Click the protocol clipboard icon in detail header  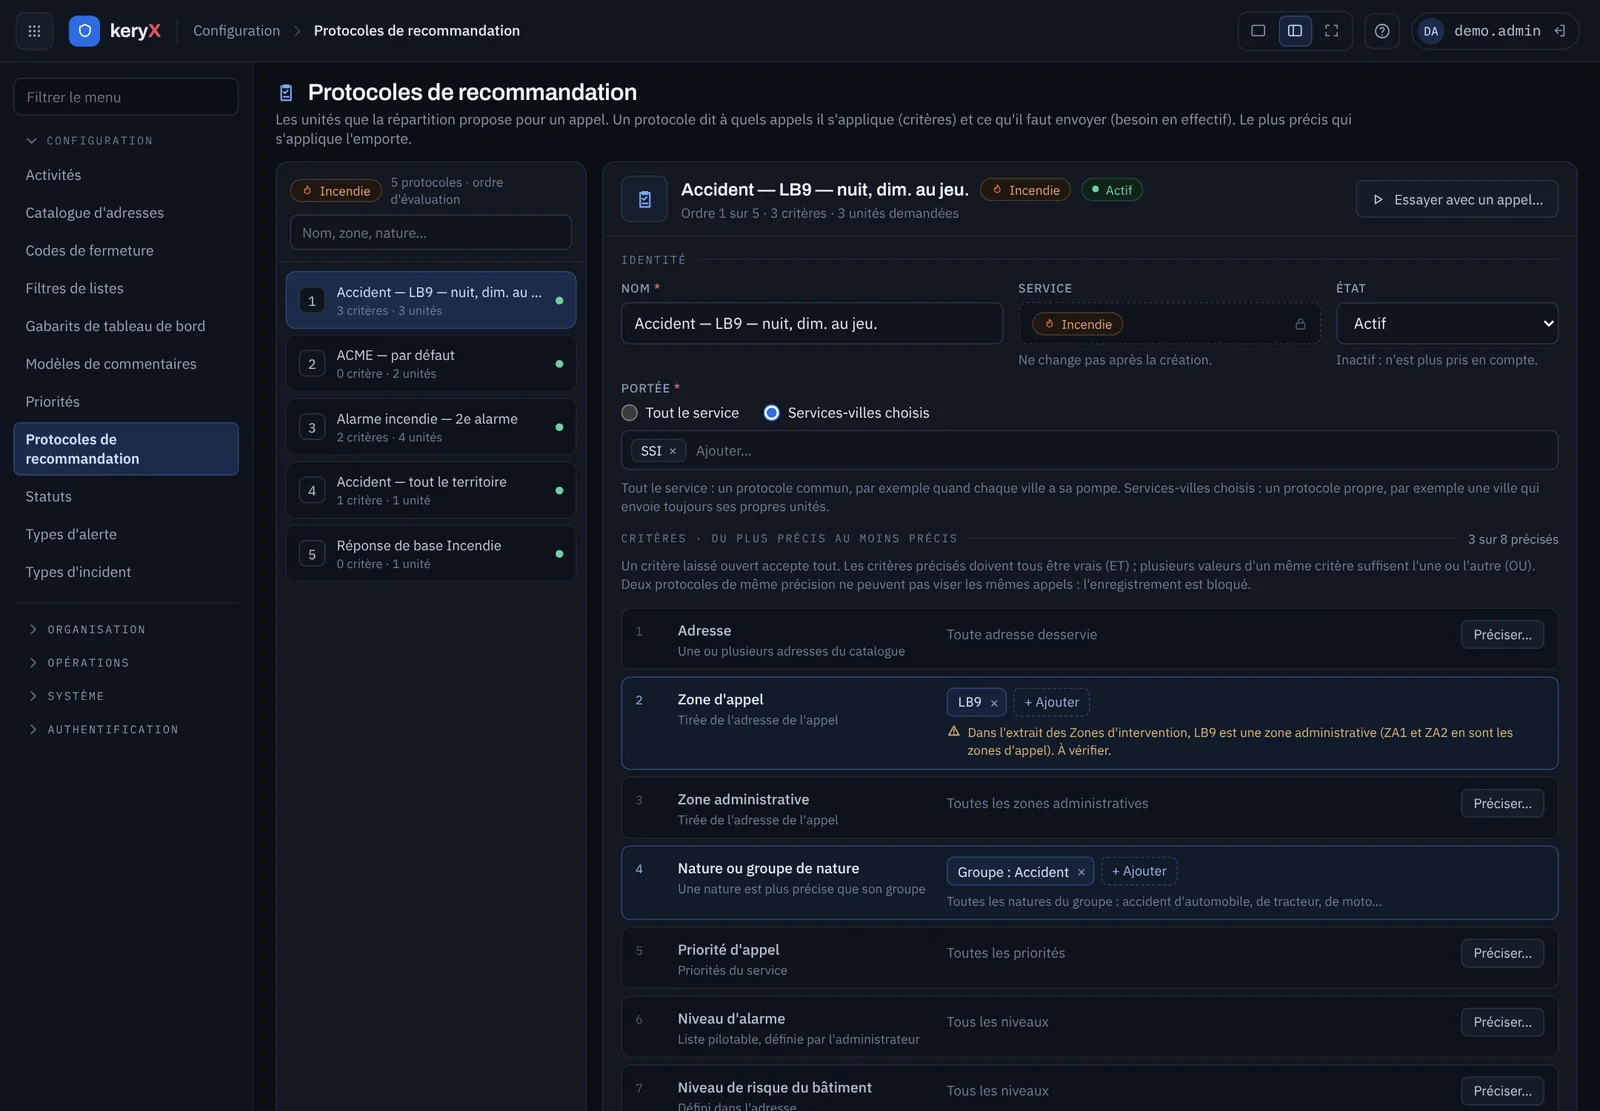tap(645, 199)
